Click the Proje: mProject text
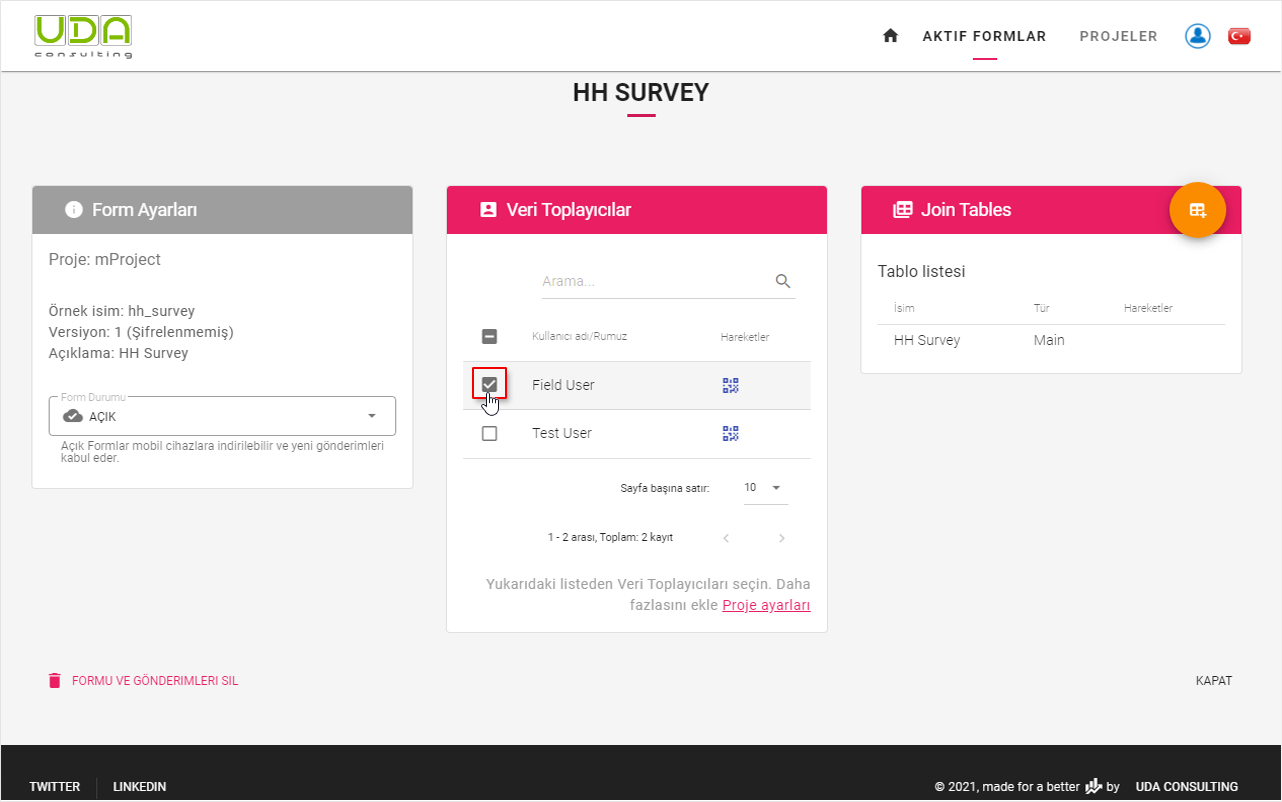Image resolution: width=1282 pixels, height=802 pixels. 105,259
